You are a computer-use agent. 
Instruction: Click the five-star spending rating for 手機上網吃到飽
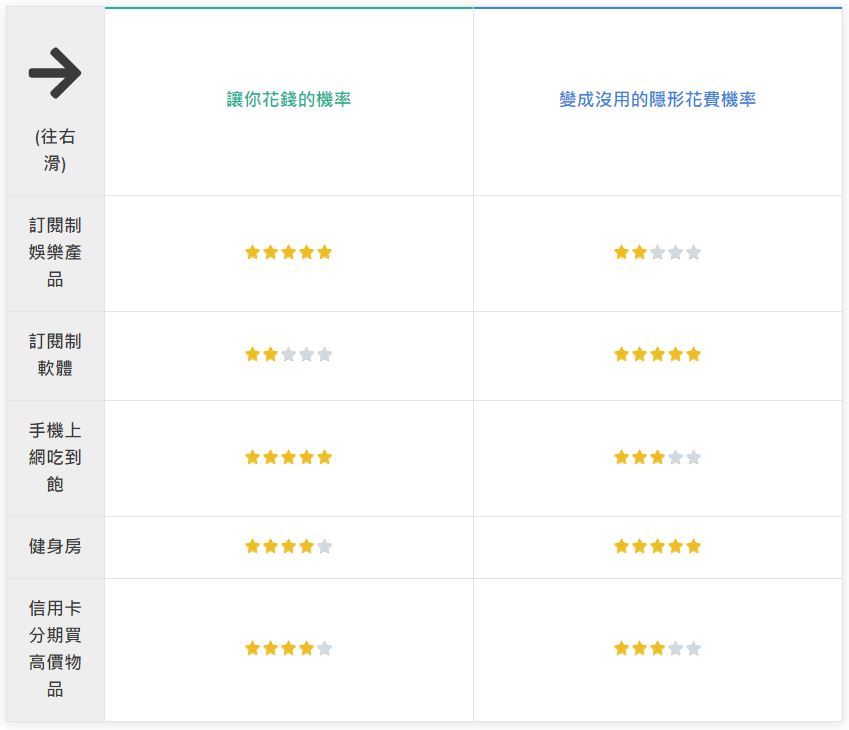(289, 458)
